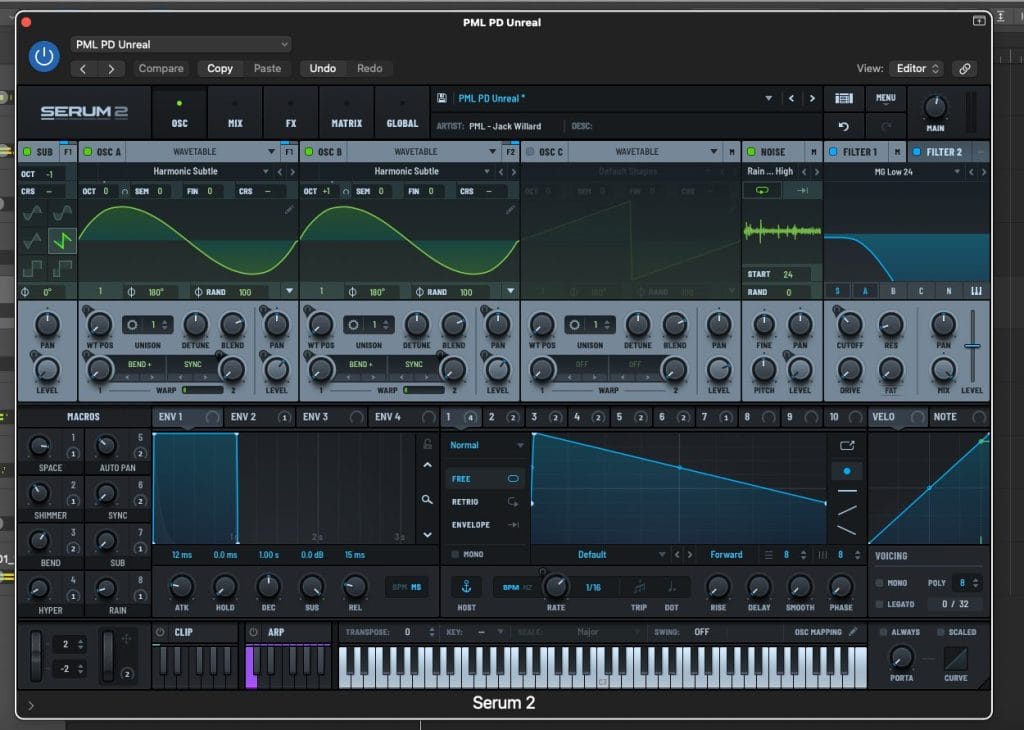
Task: Open the GLOBAL tab
Action: click(x=402, y=113)
